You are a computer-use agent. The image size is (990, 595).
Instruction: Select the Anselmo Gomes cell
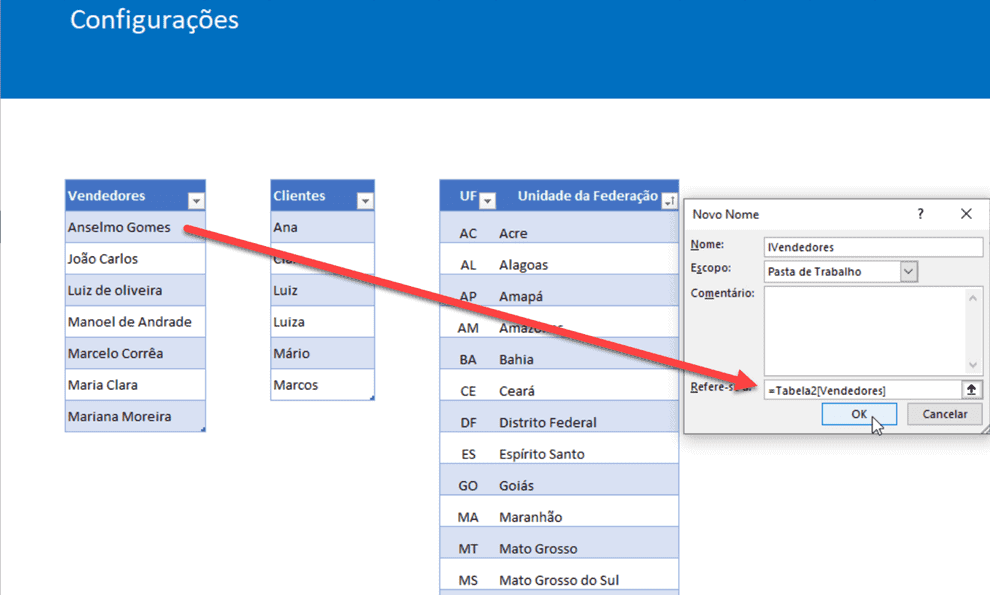coord(120,227)
